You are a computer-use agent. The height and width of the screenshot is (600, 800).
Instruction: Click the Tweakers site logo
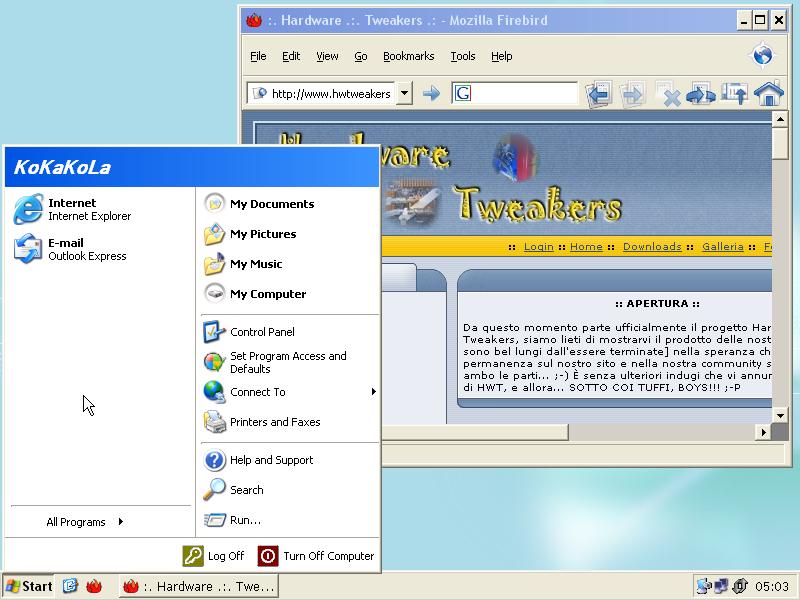point(538,205)
